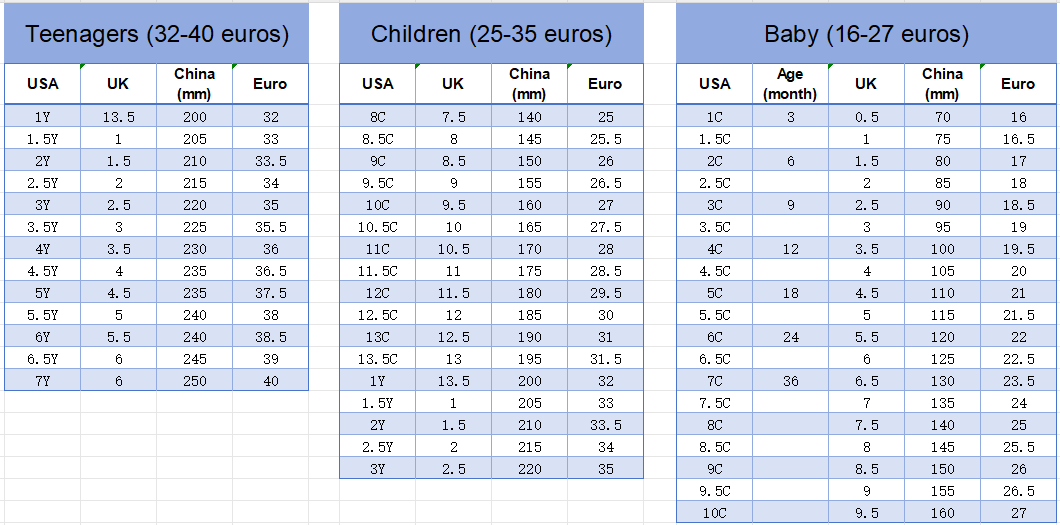This screenshot has height=525, width=1060.
Task: Click the Children (25-35 euros) title cell
Action: point(491,34)
